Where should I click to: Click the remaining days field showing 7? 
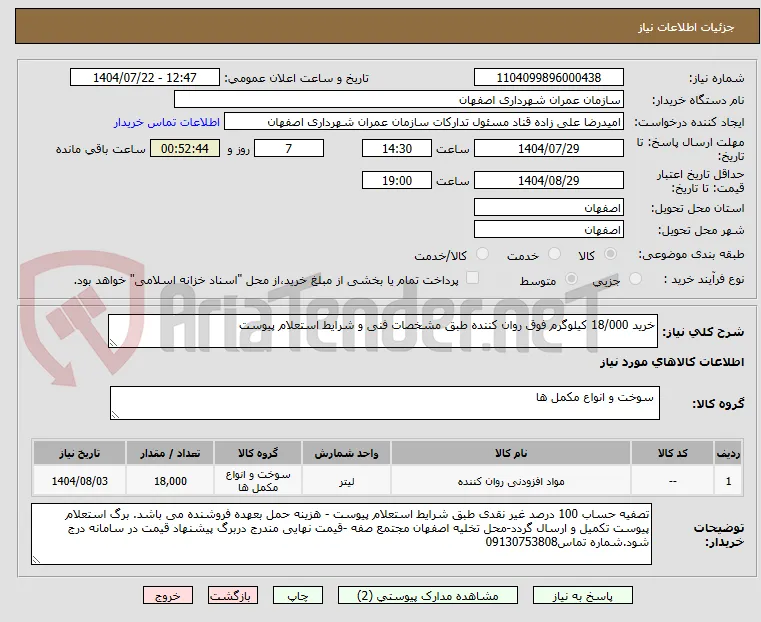289,148
